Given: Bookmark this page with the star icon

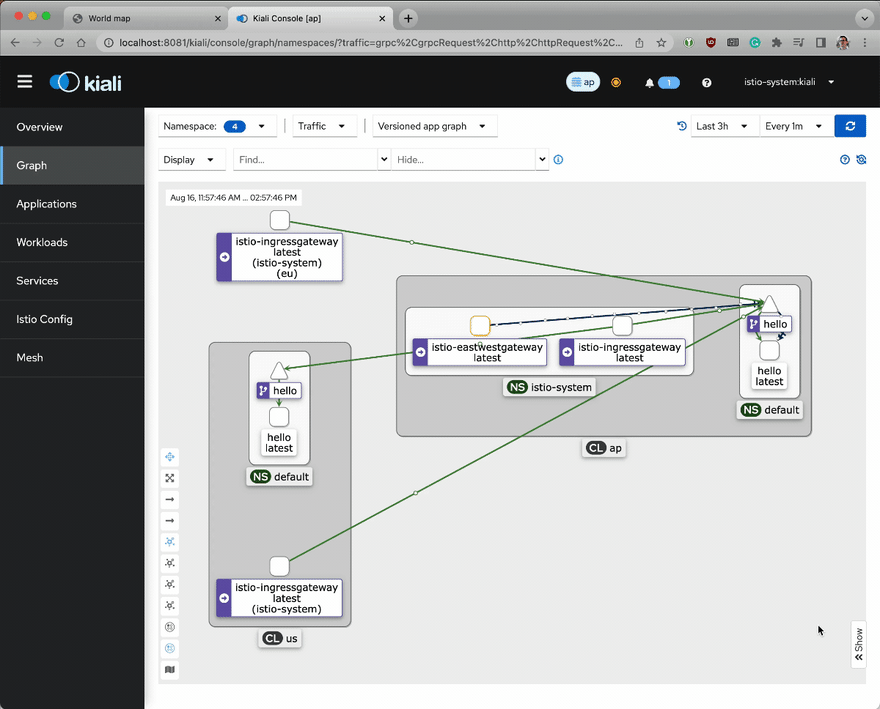Looking at the screenshot, I should pos(661,43).
